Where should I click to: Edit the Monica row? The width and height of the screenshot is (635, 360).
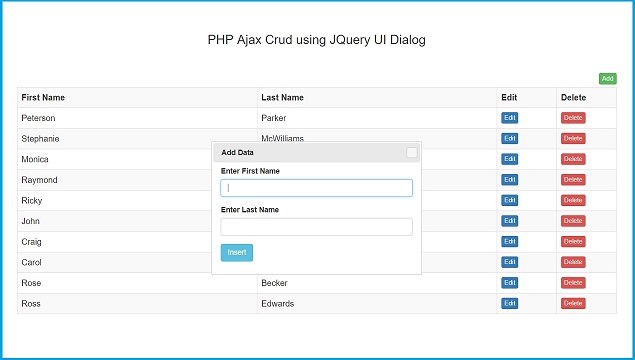coord(509,159)
